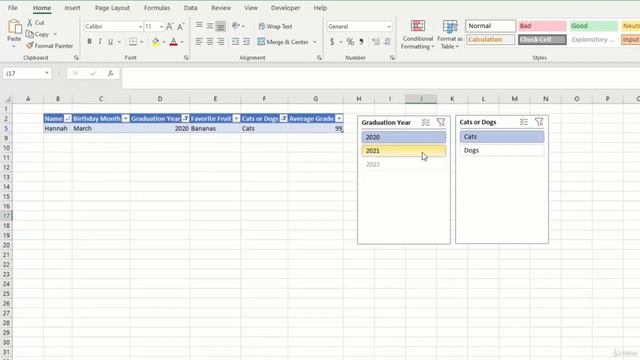This screenshot has width=640, height=360.
Task: Align text to bottom
Action: [x=220, y=26]
